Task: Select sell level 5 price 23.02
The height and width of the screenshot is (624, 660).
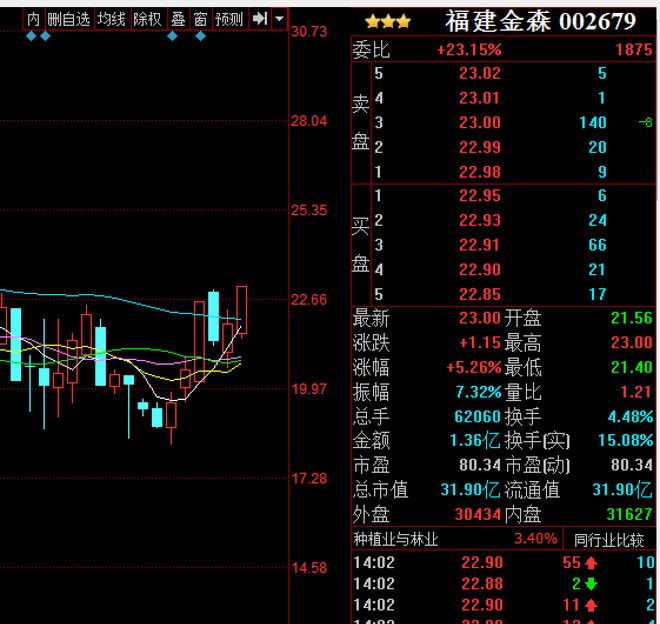Action: click(x=479, y=74)
